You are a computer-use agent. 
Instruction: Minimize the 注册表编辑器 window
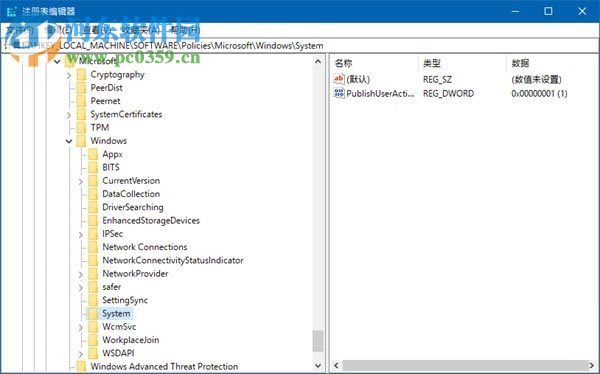[x=515, y=11]
